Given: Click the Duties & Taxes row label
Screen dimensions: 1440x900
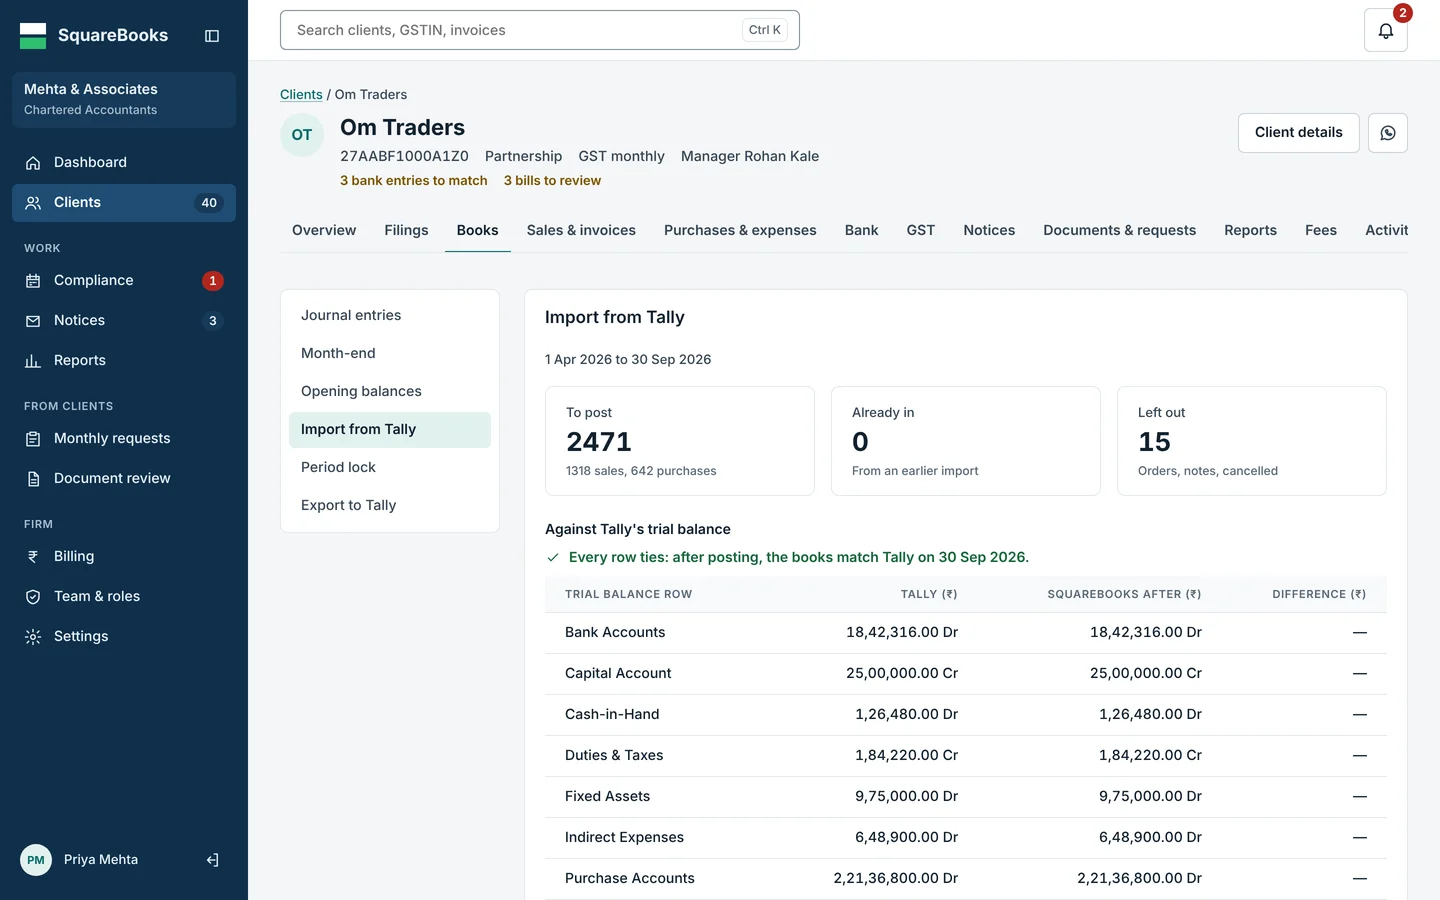Looking at the screenshot, I should 614,755.
